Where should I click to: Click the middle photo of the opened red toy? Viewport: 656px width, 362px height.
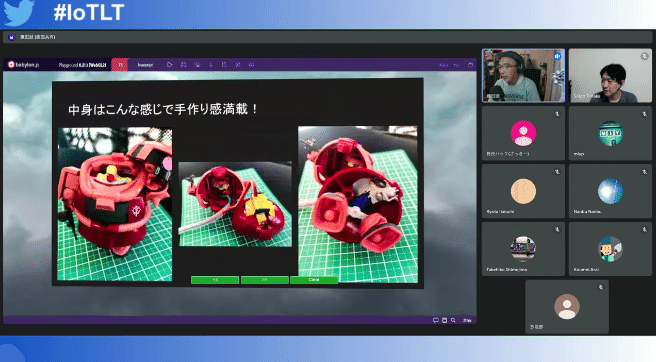(x=235, y=204)
